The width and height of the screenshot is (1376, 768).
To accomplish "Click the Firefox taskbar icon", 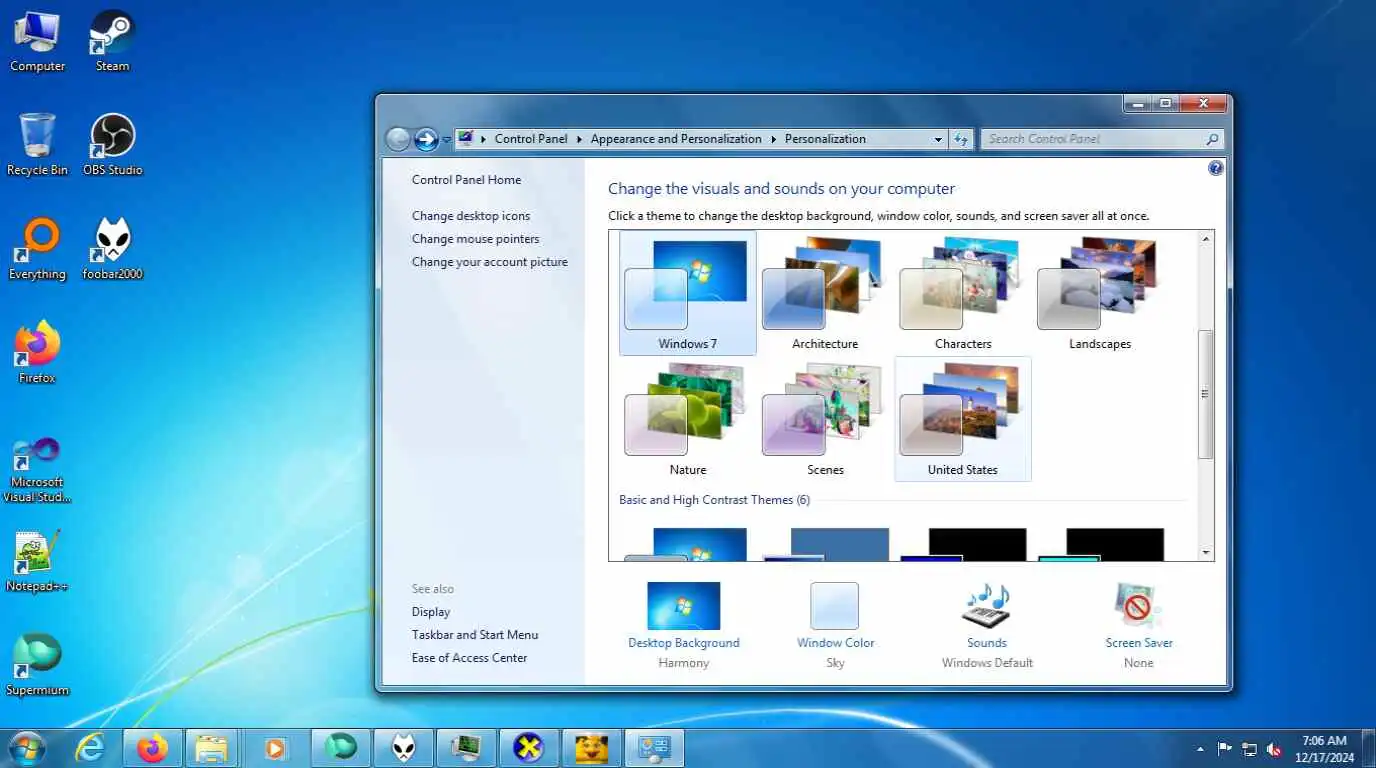I will click(x=153, y=748).
